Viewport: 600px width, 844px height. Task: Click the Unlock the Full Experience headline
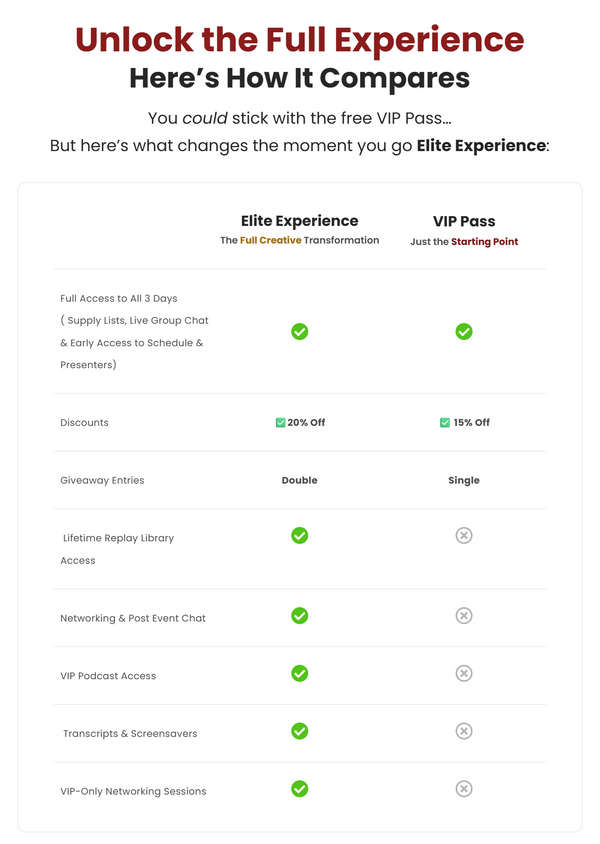299,40
